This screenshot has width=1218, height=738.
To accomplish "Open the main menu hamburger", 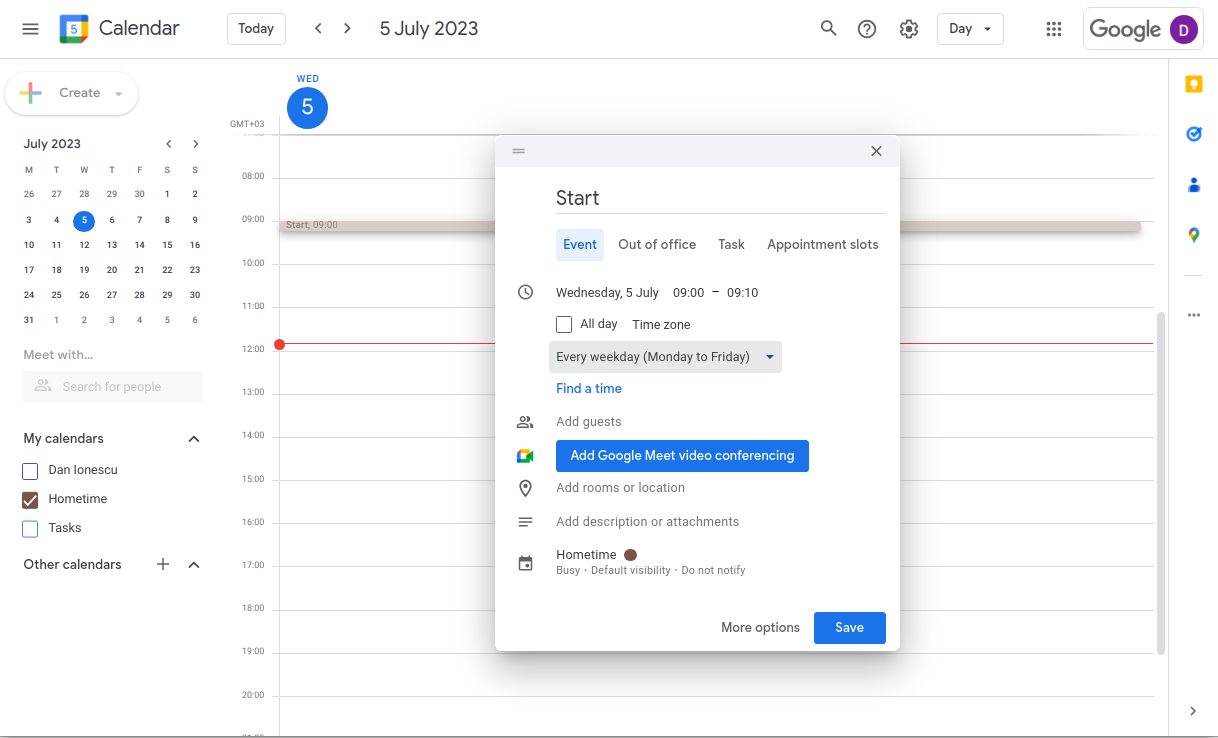I will (x=30, y=28).
